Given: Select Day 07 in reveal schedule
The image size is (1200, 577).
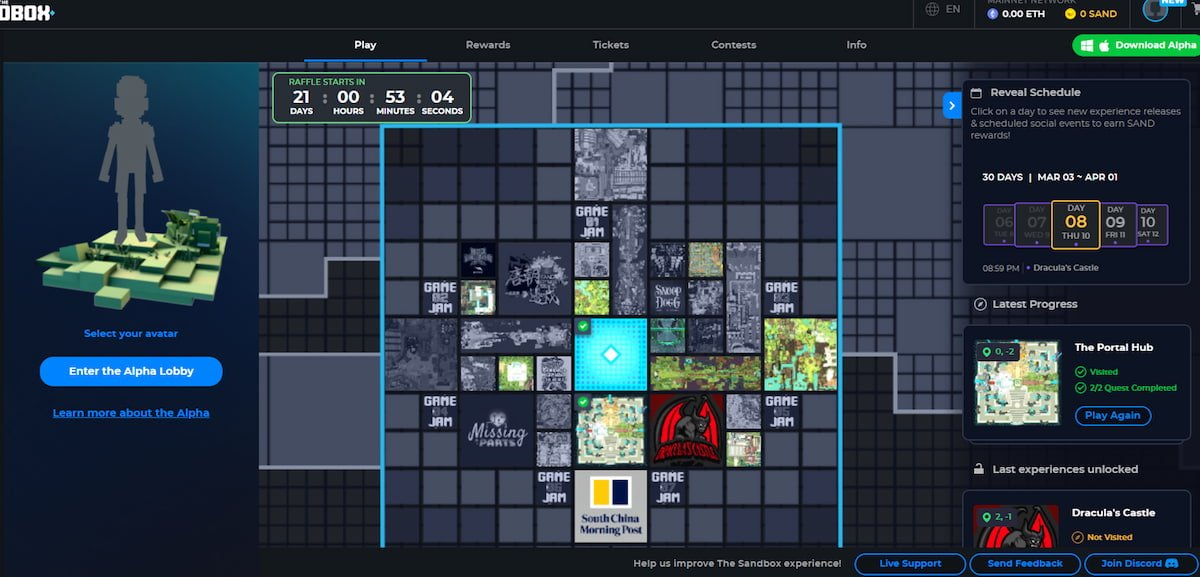Looking at the screenshot, I should click(1036, 224).
